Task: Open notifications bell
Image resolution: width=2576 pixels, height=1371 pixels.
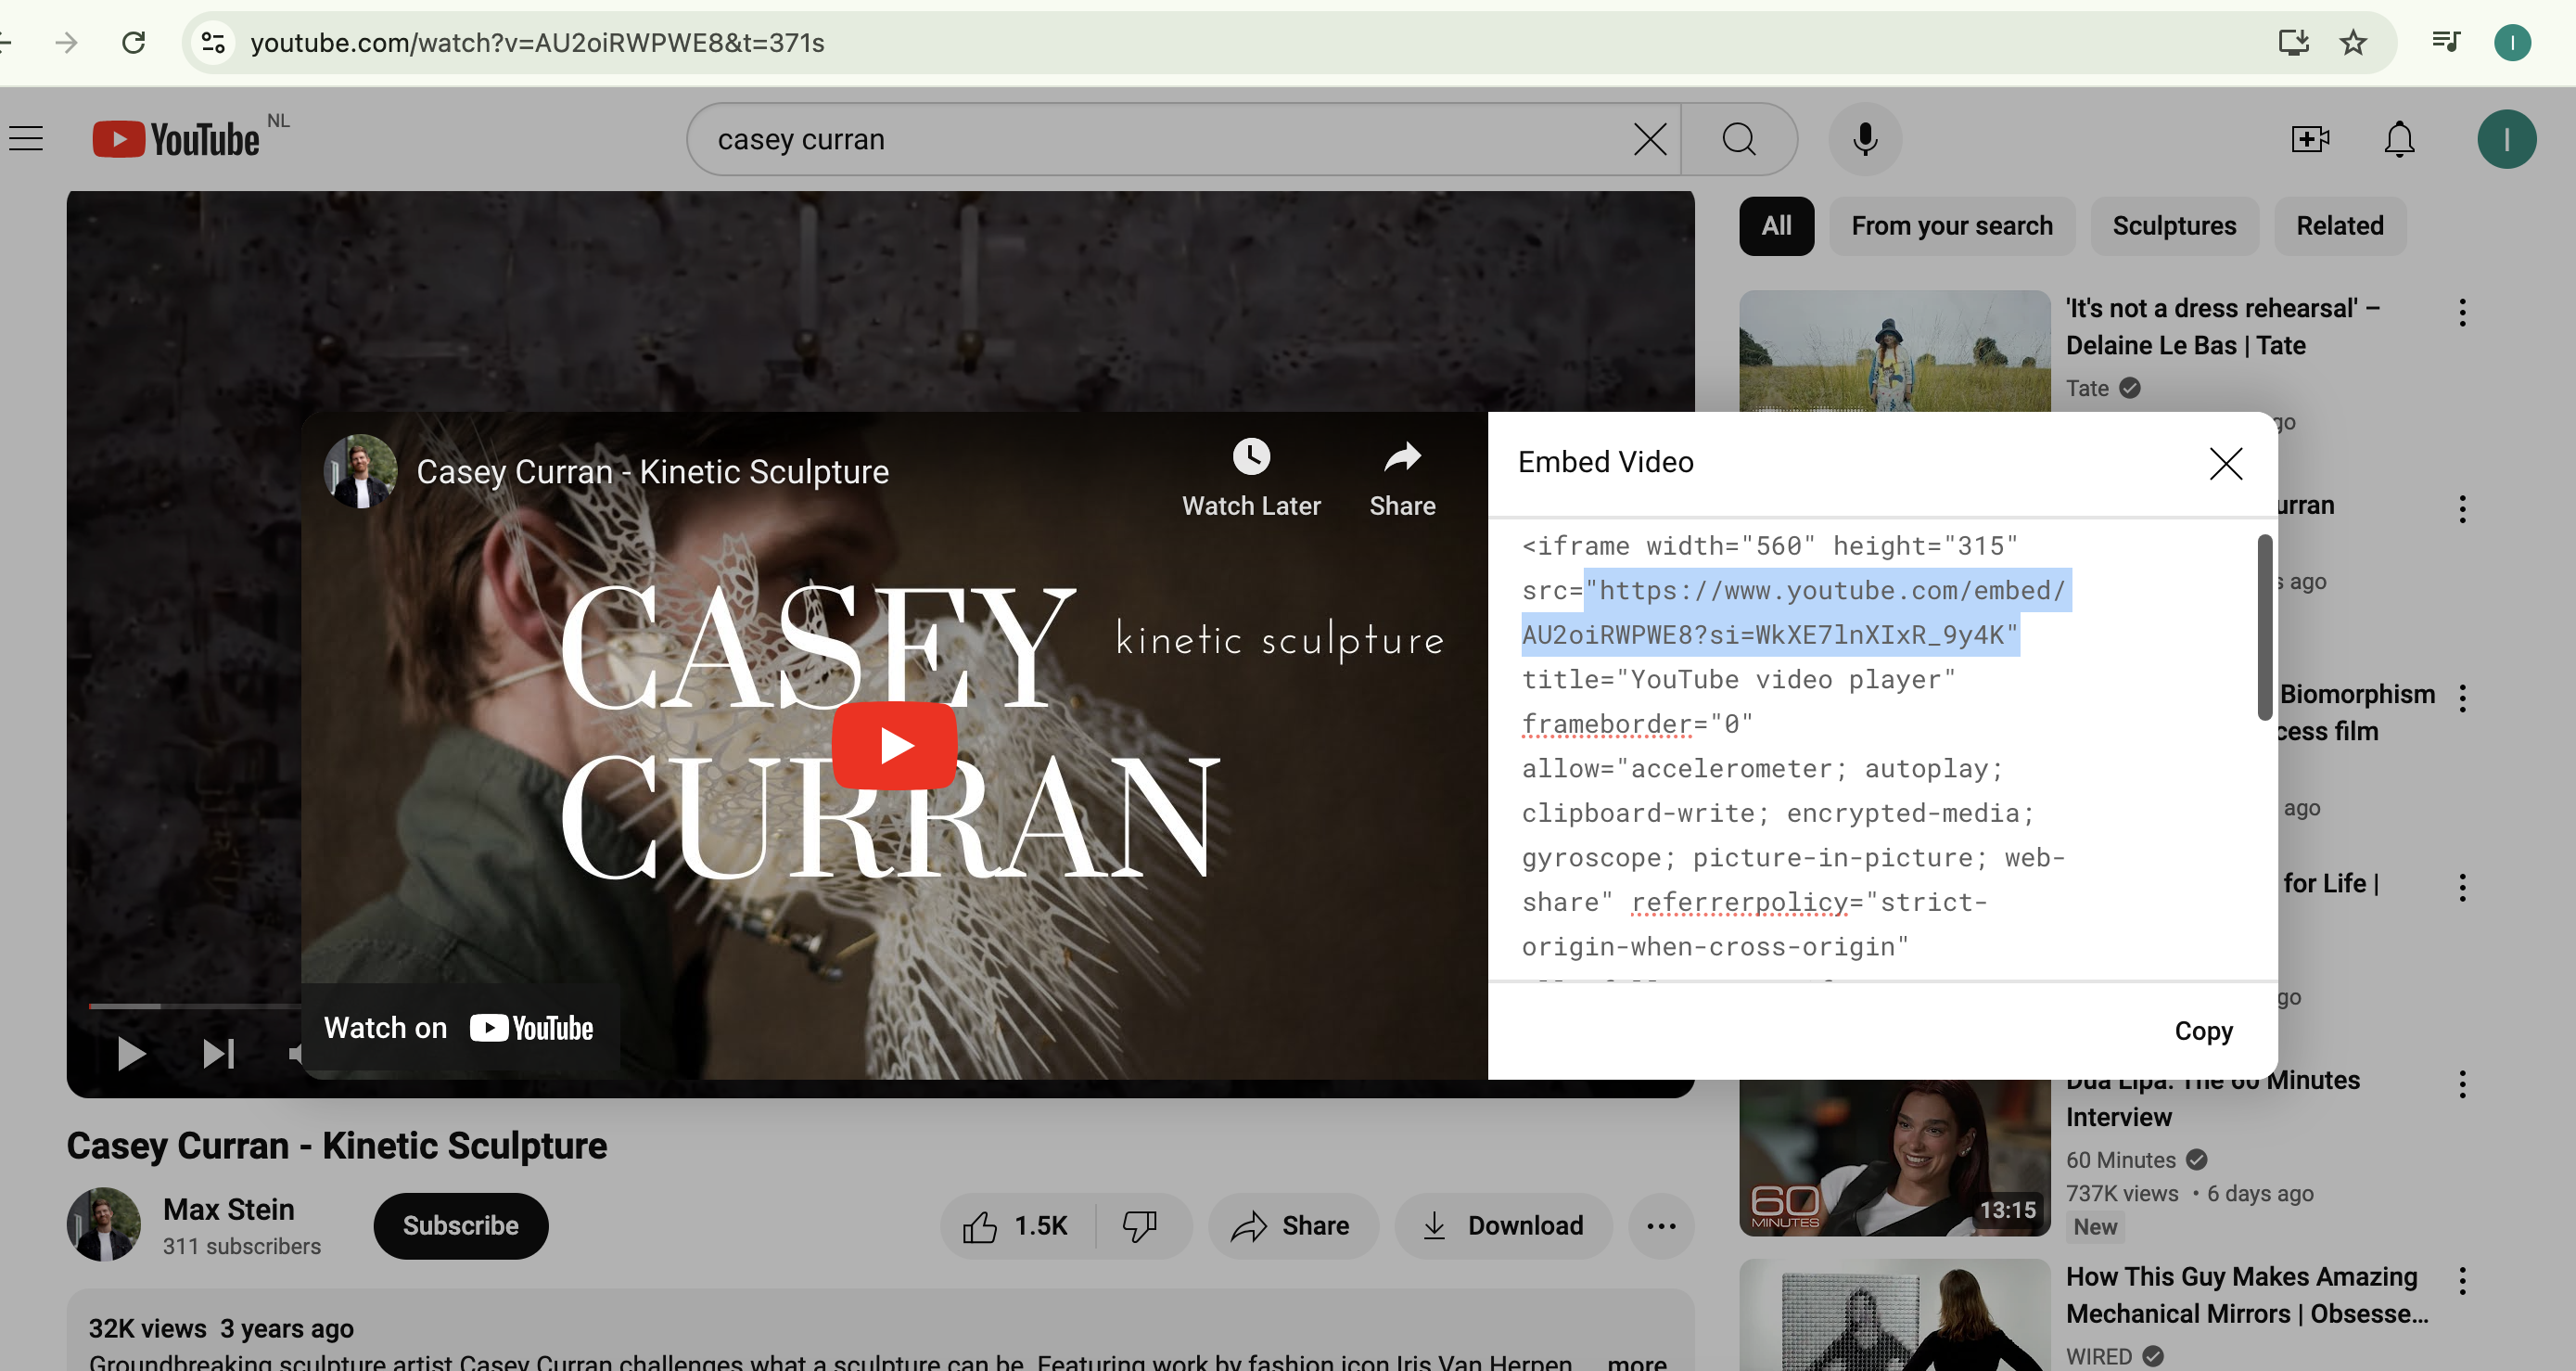Action: 2399,139
